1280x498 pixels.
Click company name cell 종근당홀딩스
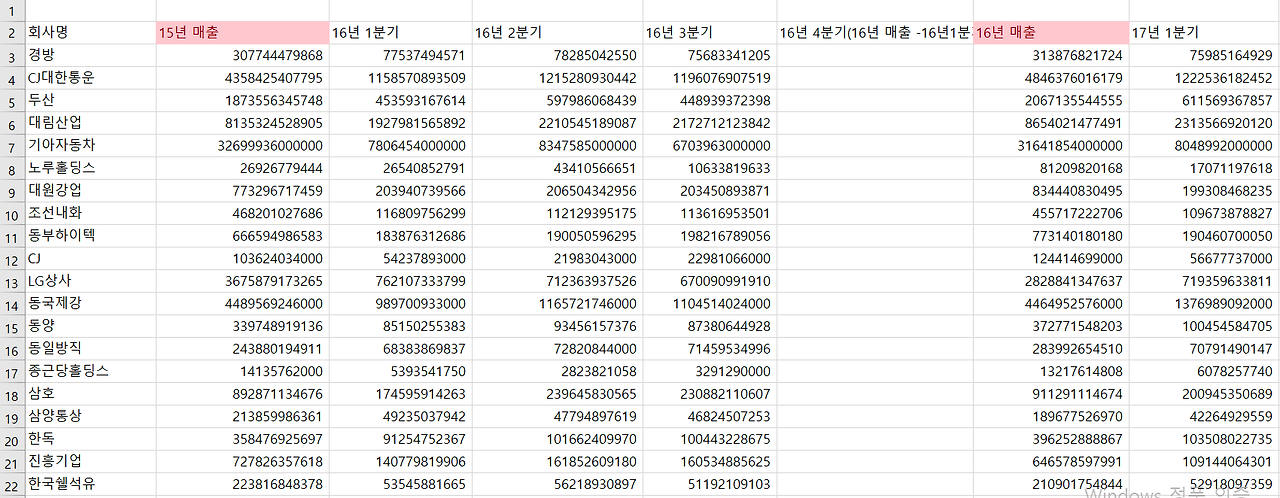(x=90, y=370)
